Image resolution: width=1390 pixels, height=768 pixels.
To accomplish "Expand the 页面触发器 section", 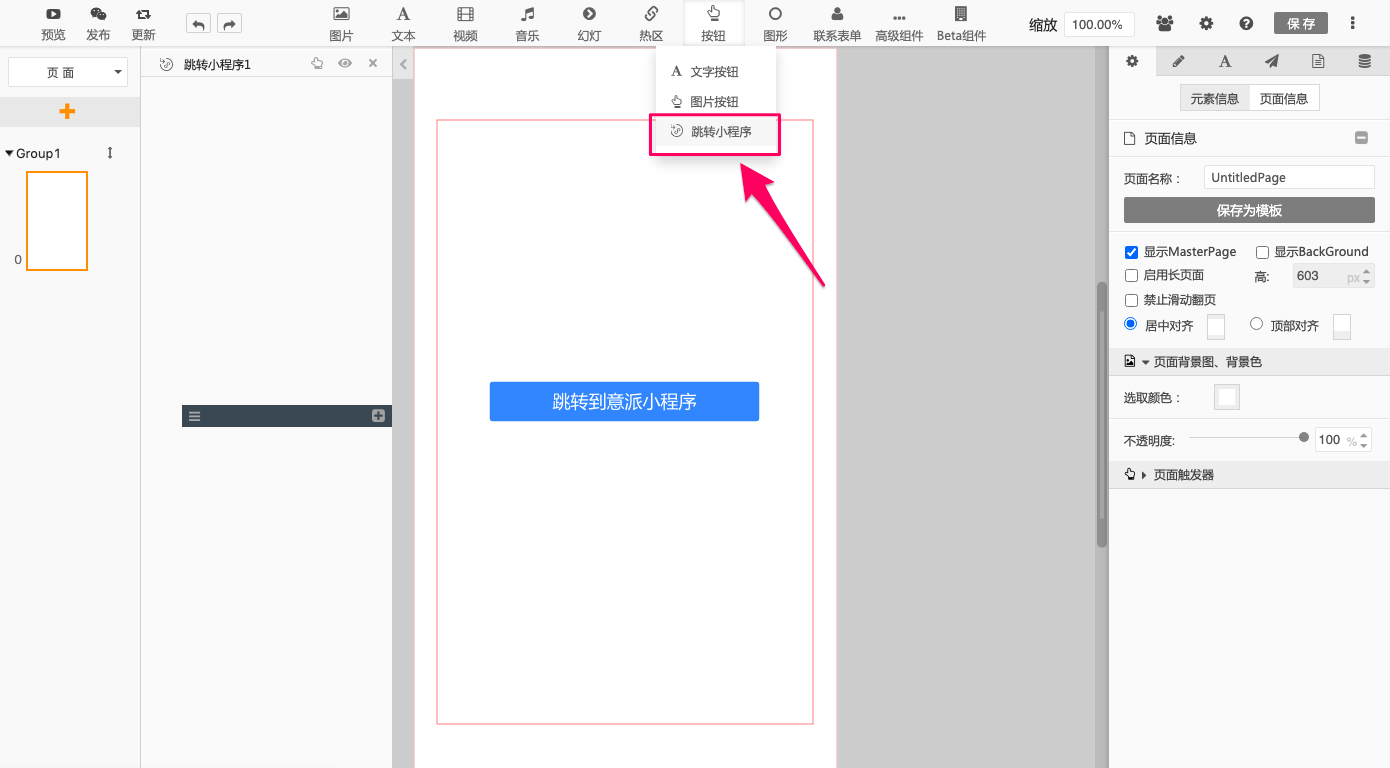I will click(1145, 475).
